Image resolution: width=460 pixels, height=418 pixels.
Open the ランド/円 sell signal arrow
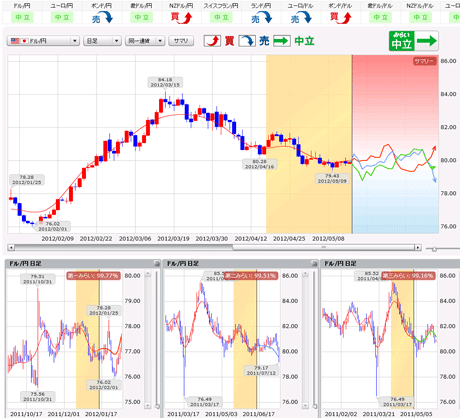(261, 18)
